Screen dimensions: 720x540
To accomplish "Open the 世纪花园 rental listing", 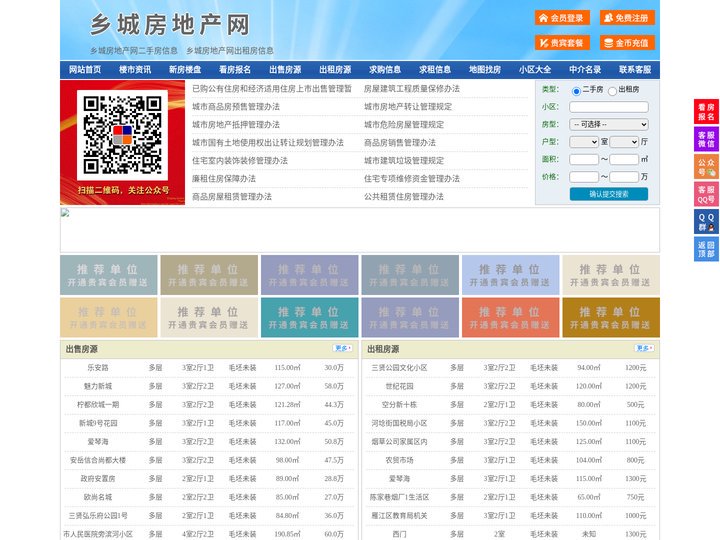I will tap(399, 386).
